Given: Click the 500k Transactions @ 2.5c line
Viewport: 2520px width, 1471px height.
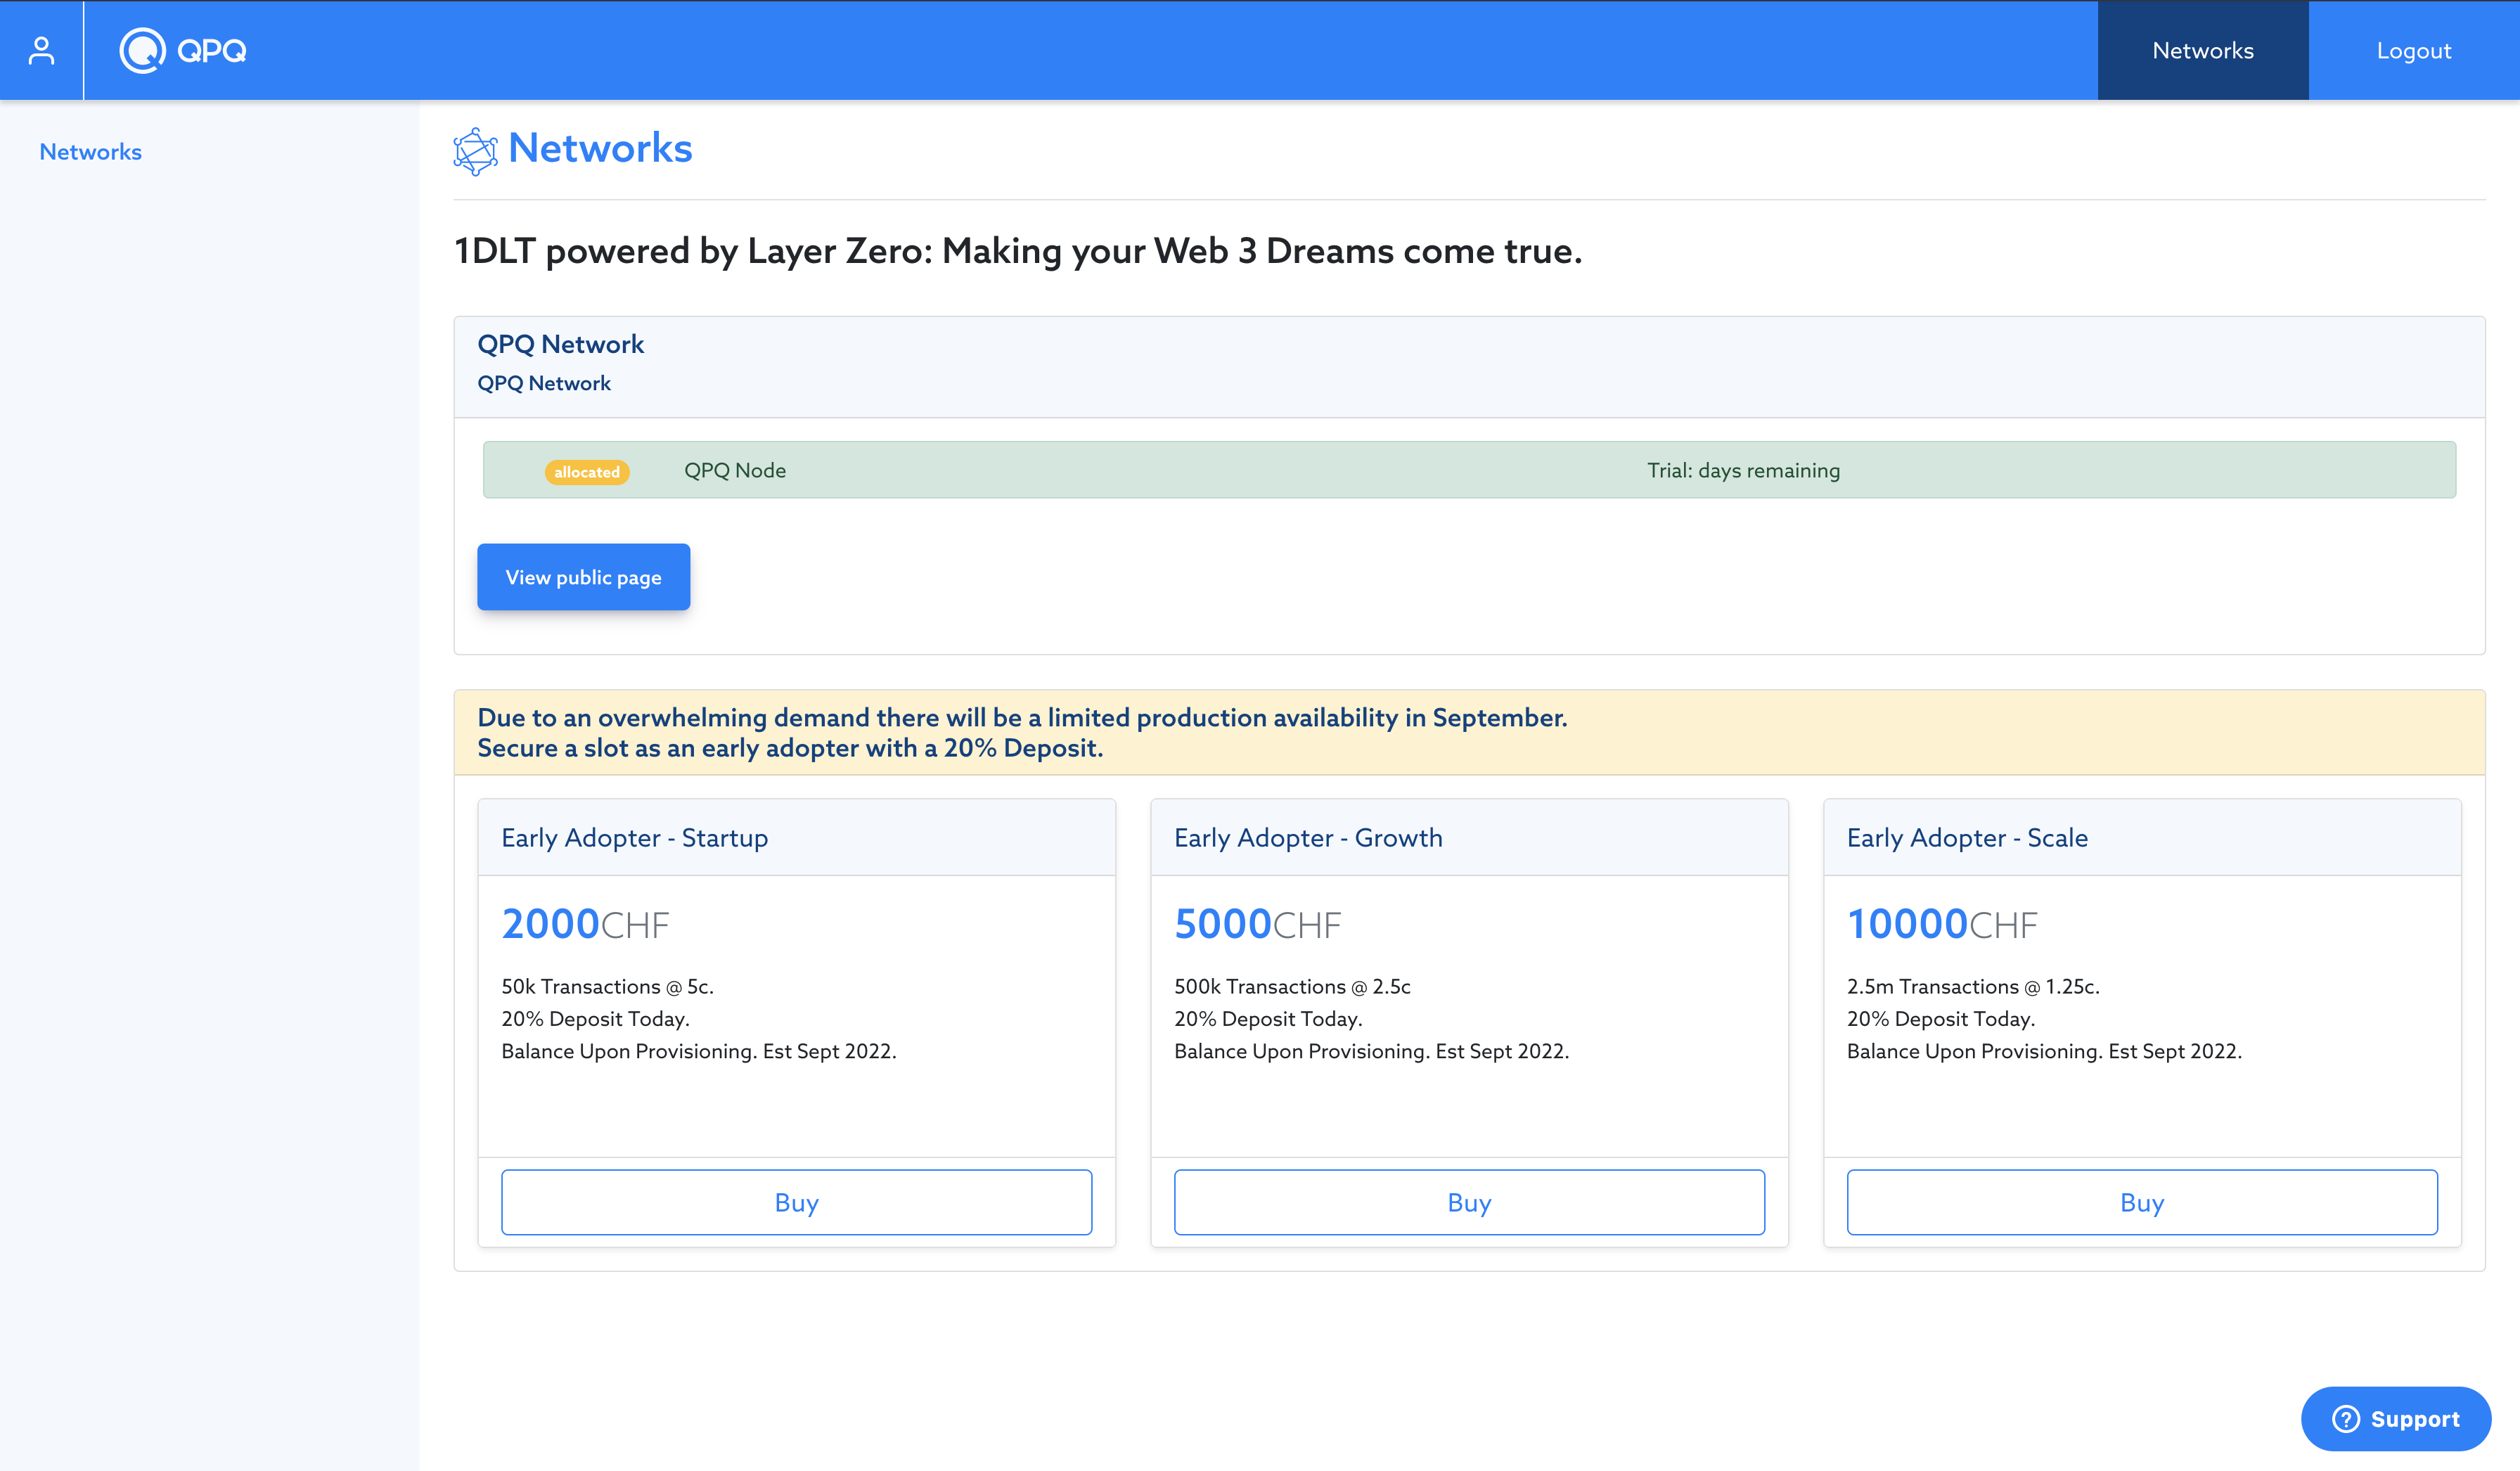Looking at the screenshot, I should click(x=1292, y=986).
